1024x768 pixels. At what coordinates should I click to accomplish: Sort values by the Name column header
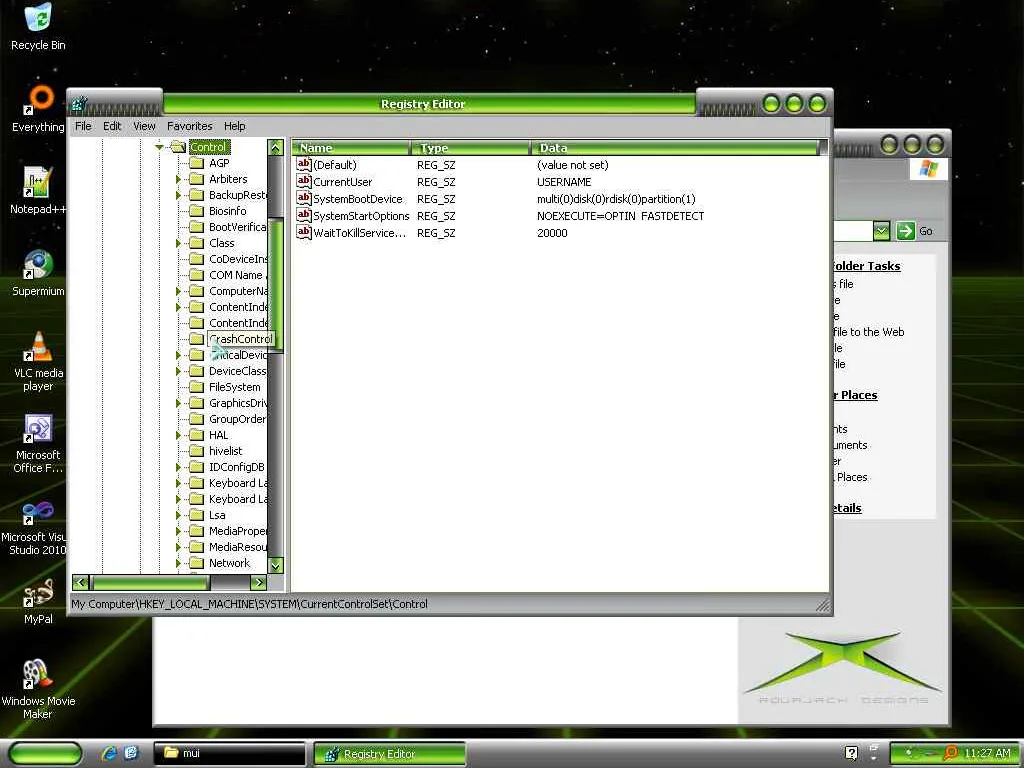click(351, 148)
